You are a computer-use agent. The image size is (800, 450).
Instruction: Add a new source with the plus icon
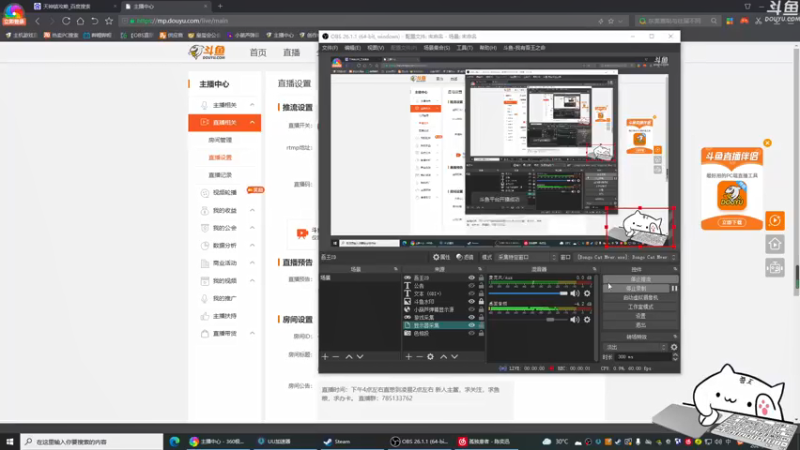[409, 357]
